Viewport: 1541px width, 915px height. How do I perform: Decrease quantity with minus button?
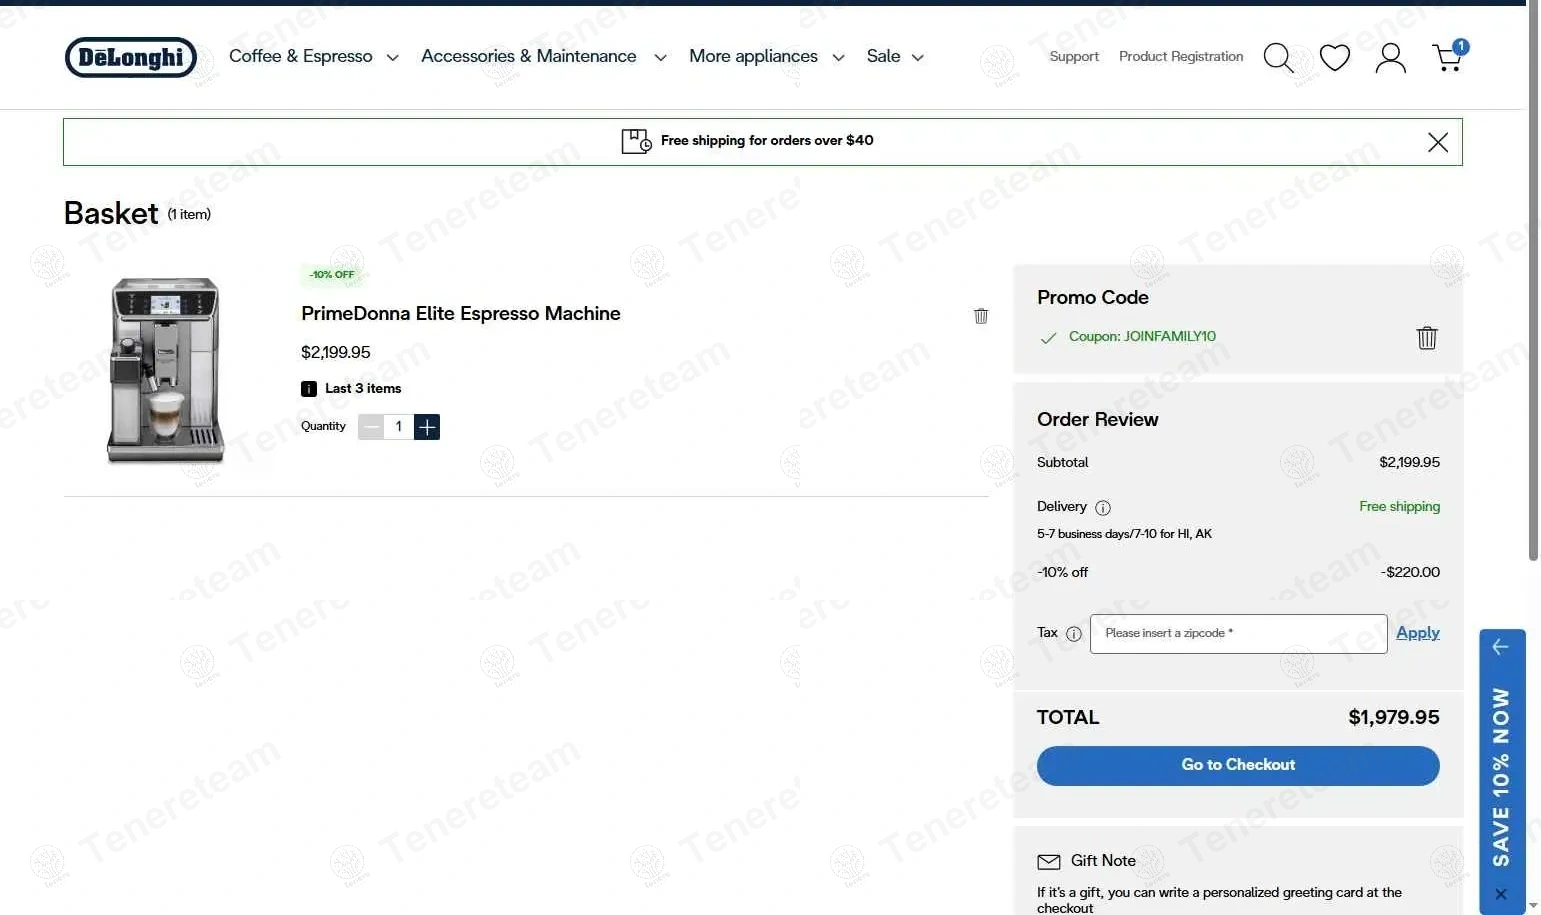point(371,427)
